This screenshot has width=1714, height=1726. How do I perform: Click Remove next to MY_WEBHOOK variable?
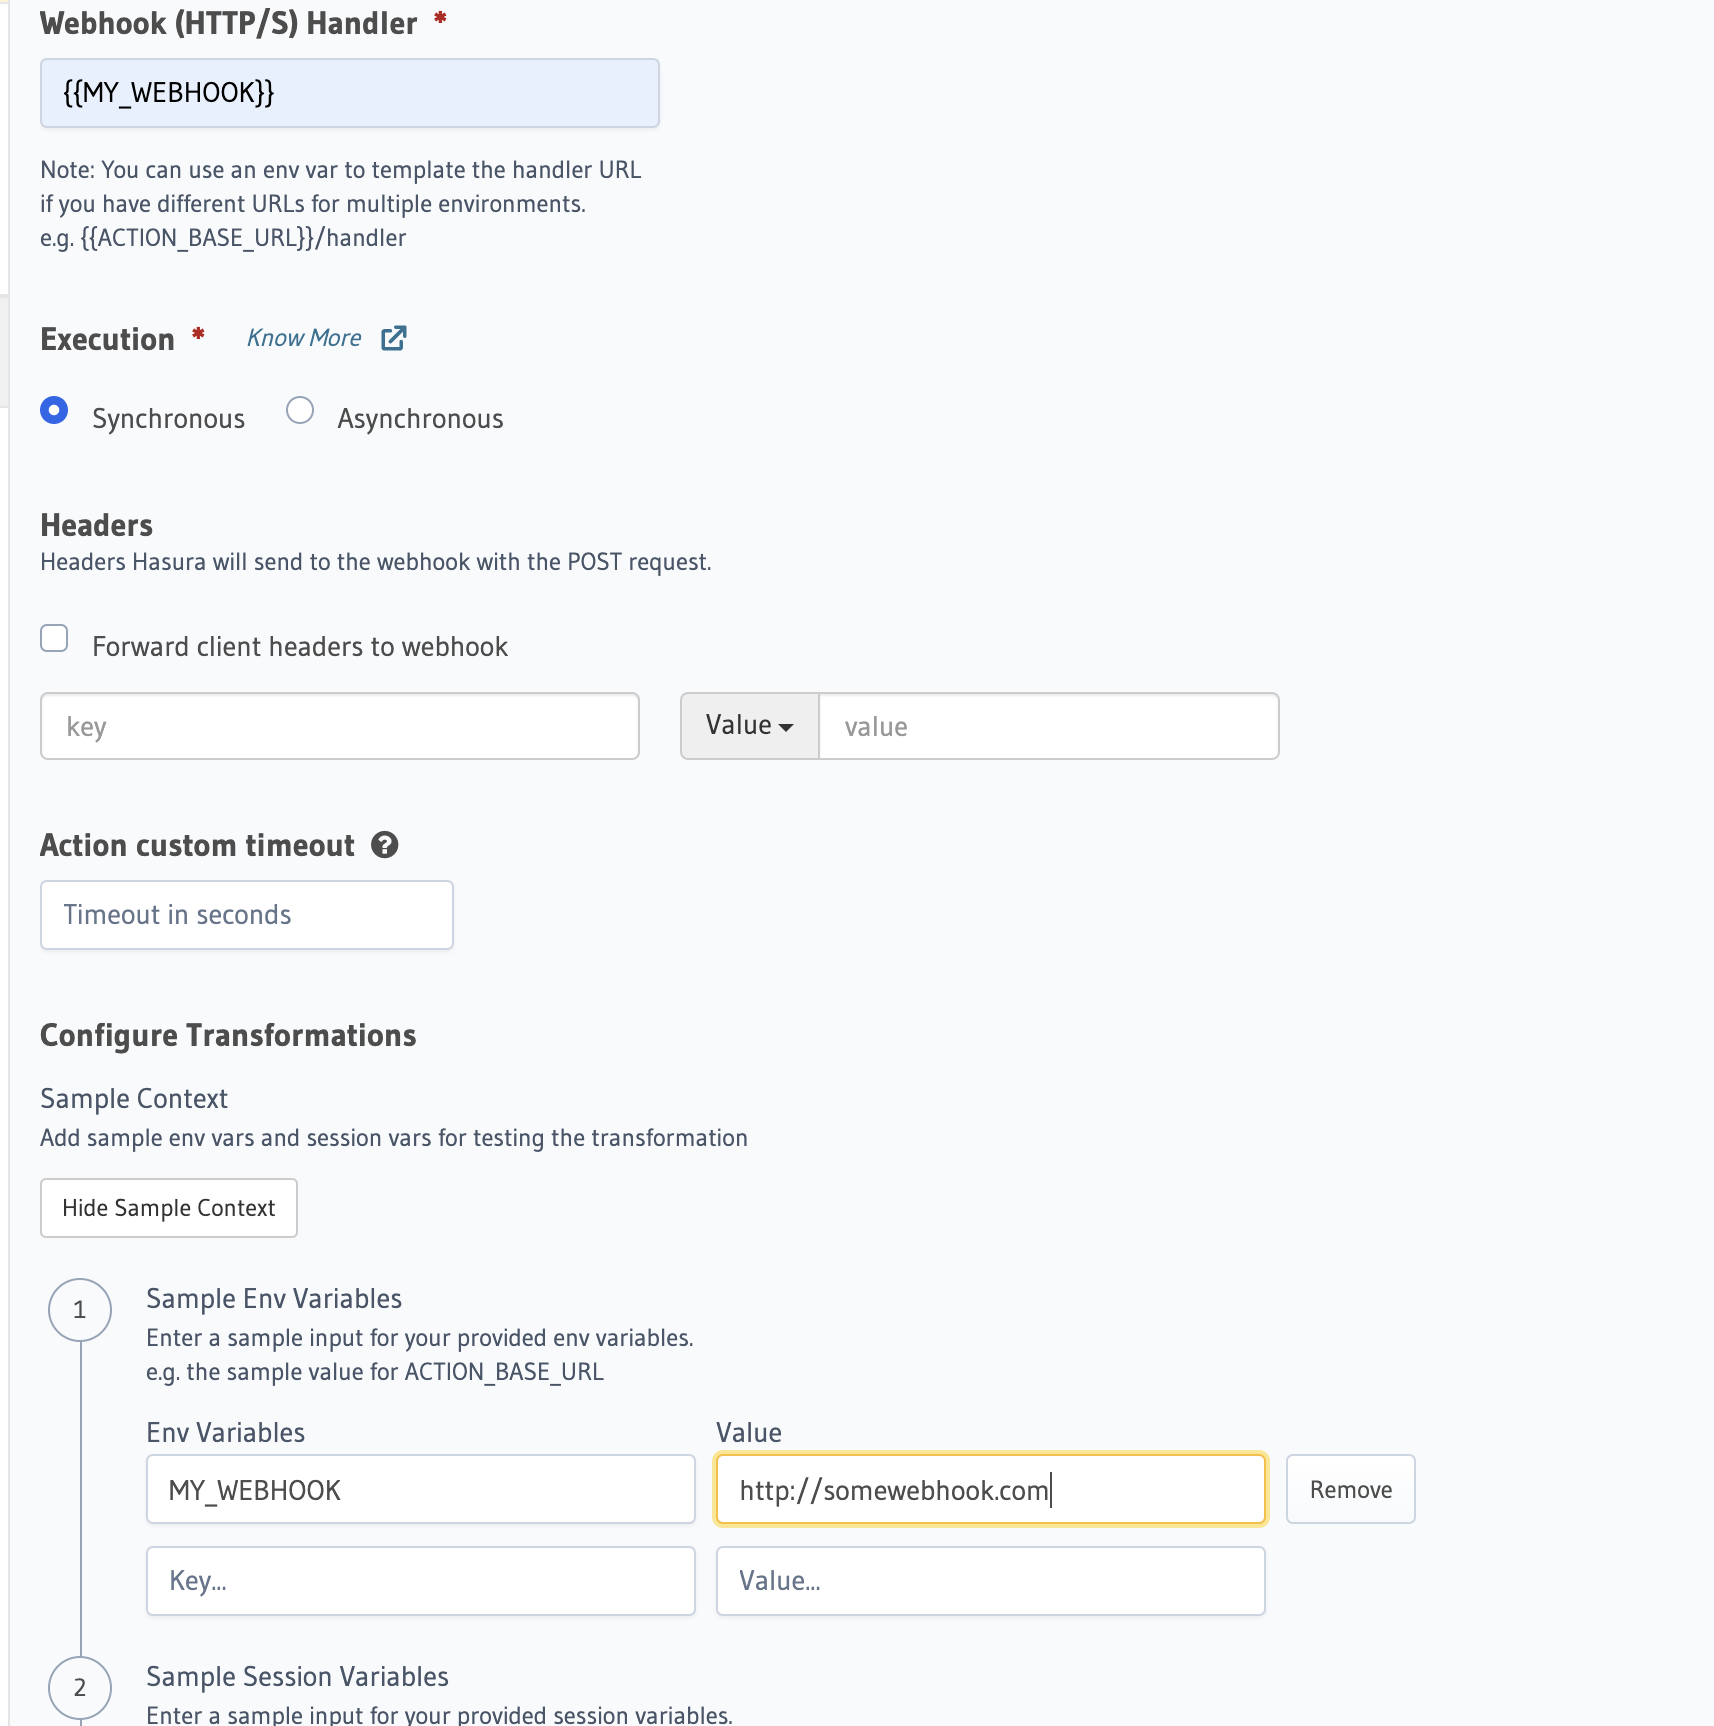1350,1489
